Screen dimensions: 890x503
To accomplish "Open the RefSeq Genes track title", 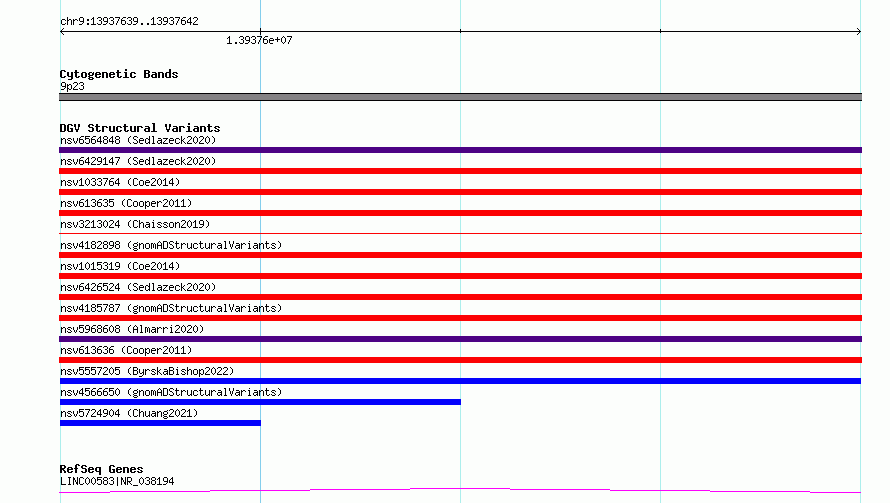I will pyautogui.click(x=101, y=469).
